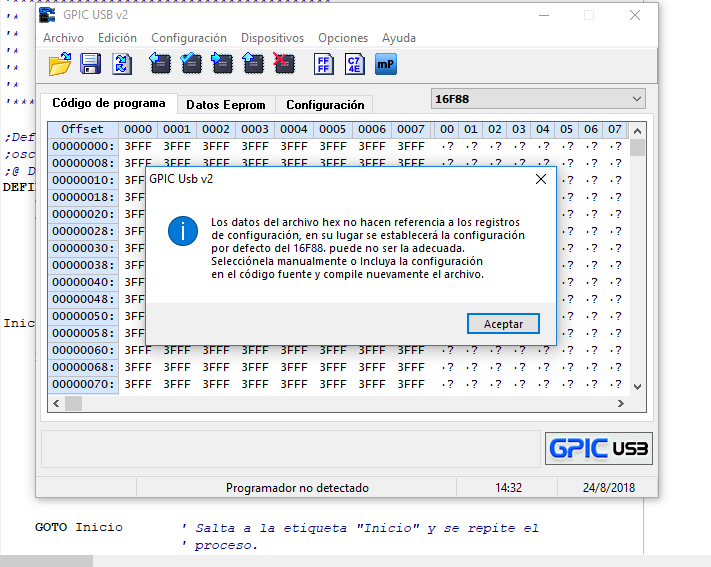Click the right arrow of the horizontal scrollbar
The width and height of the screenshot is (711, 567).
621,403
